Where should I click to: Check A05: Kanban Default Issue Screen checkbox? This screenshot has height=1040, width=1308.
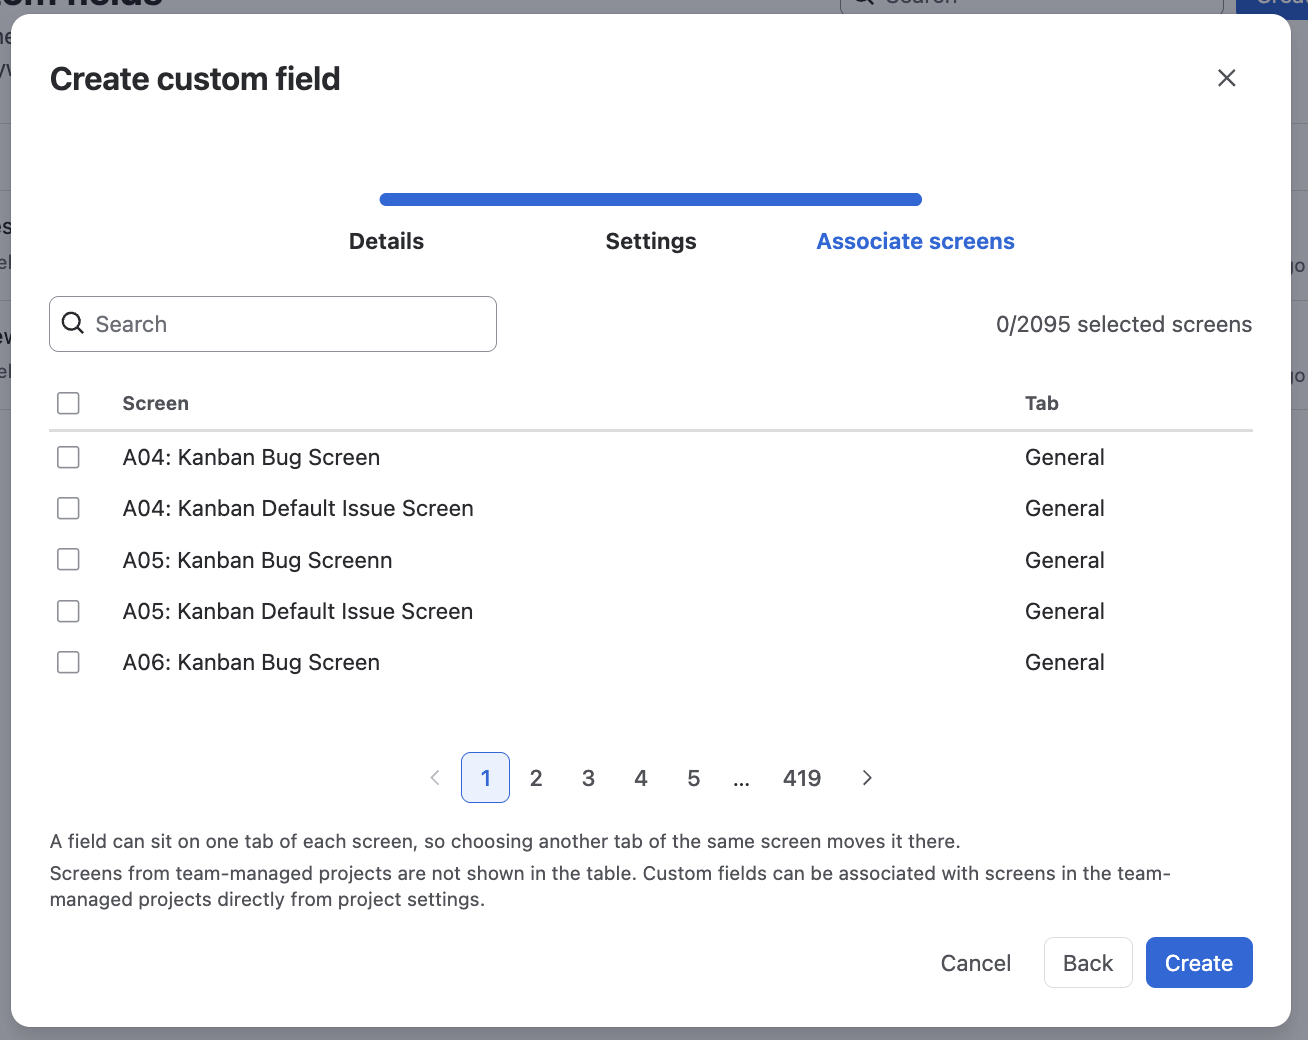(x=68, y=611)
